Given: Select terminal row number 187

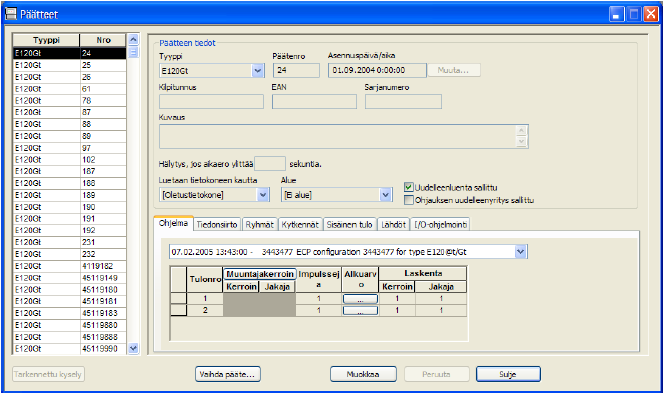Looking at the screenshot, I should click(70, 171).
